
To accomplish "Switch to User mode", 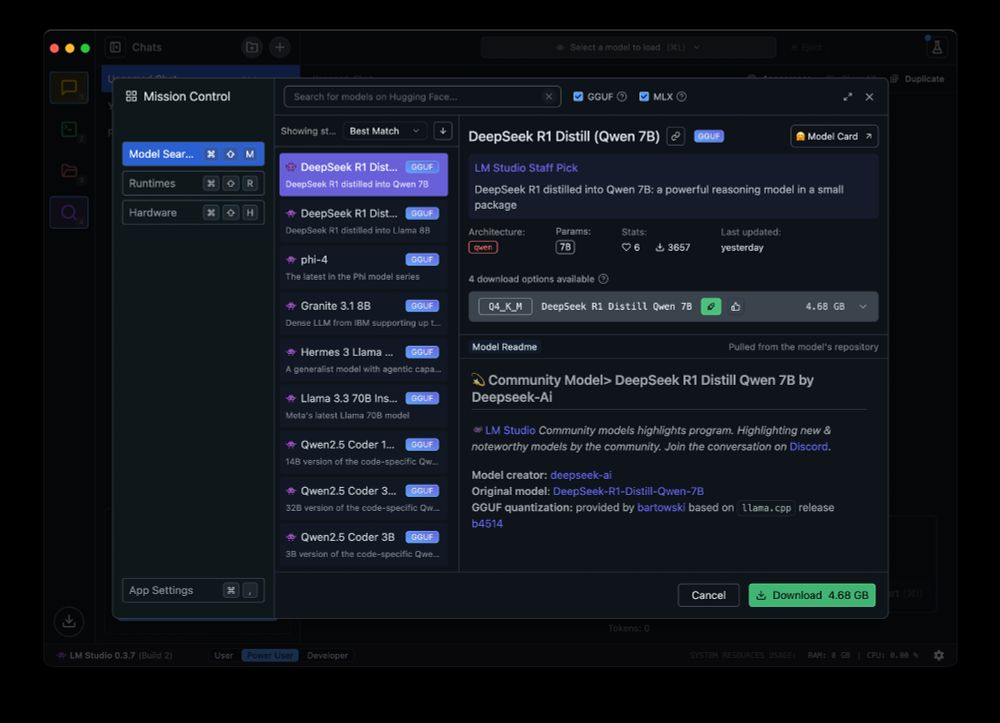I will click(223, 655).
